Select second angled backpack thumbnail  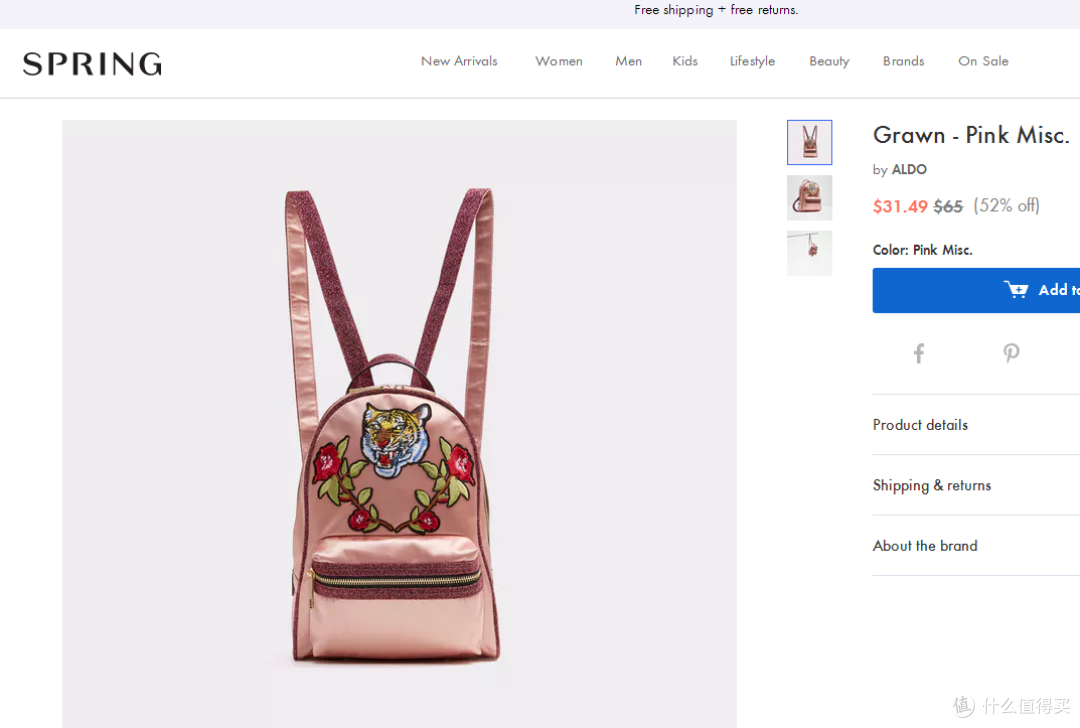coord(809,198)
